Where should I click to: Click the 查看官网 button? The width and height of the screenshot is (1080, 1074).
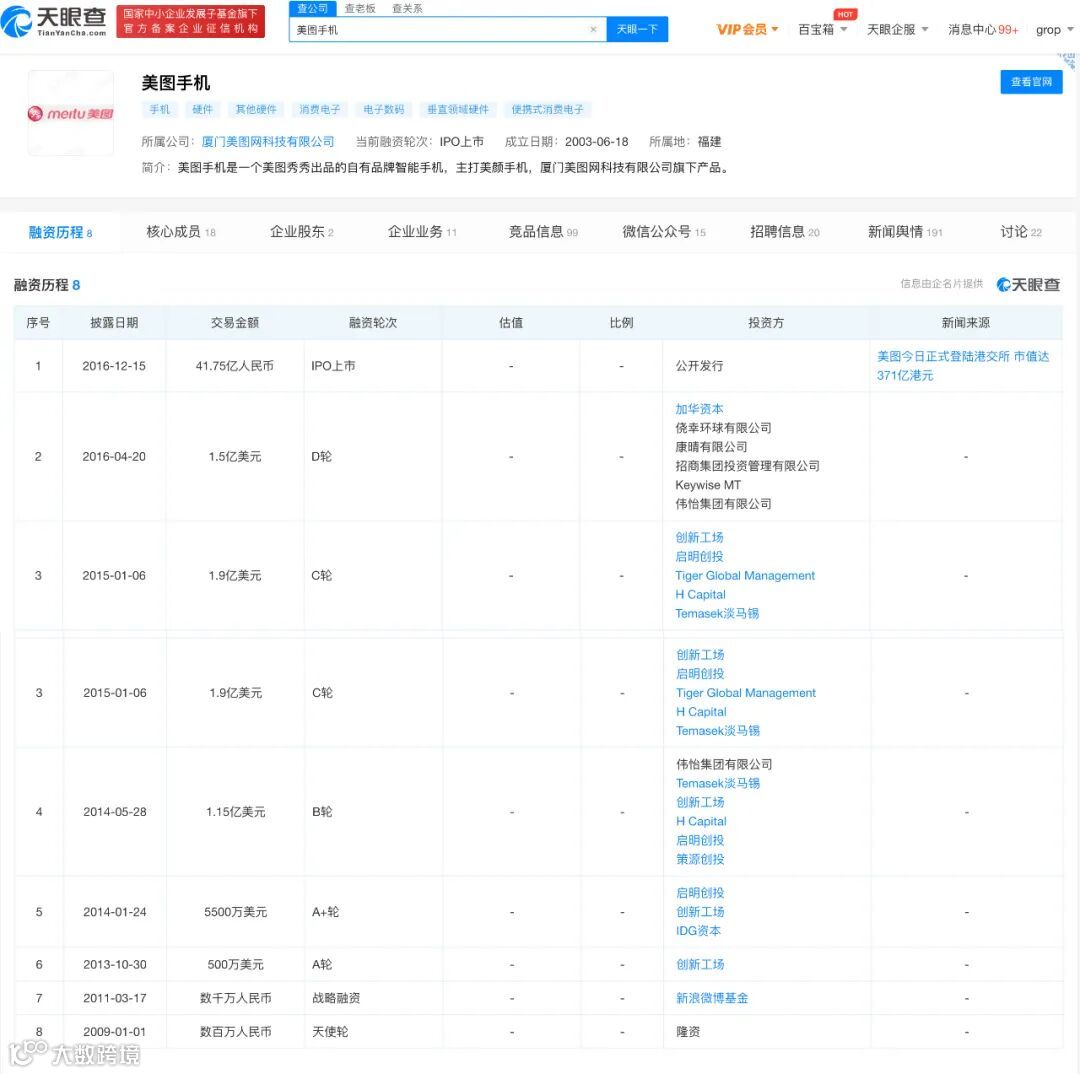point(1031,82)
